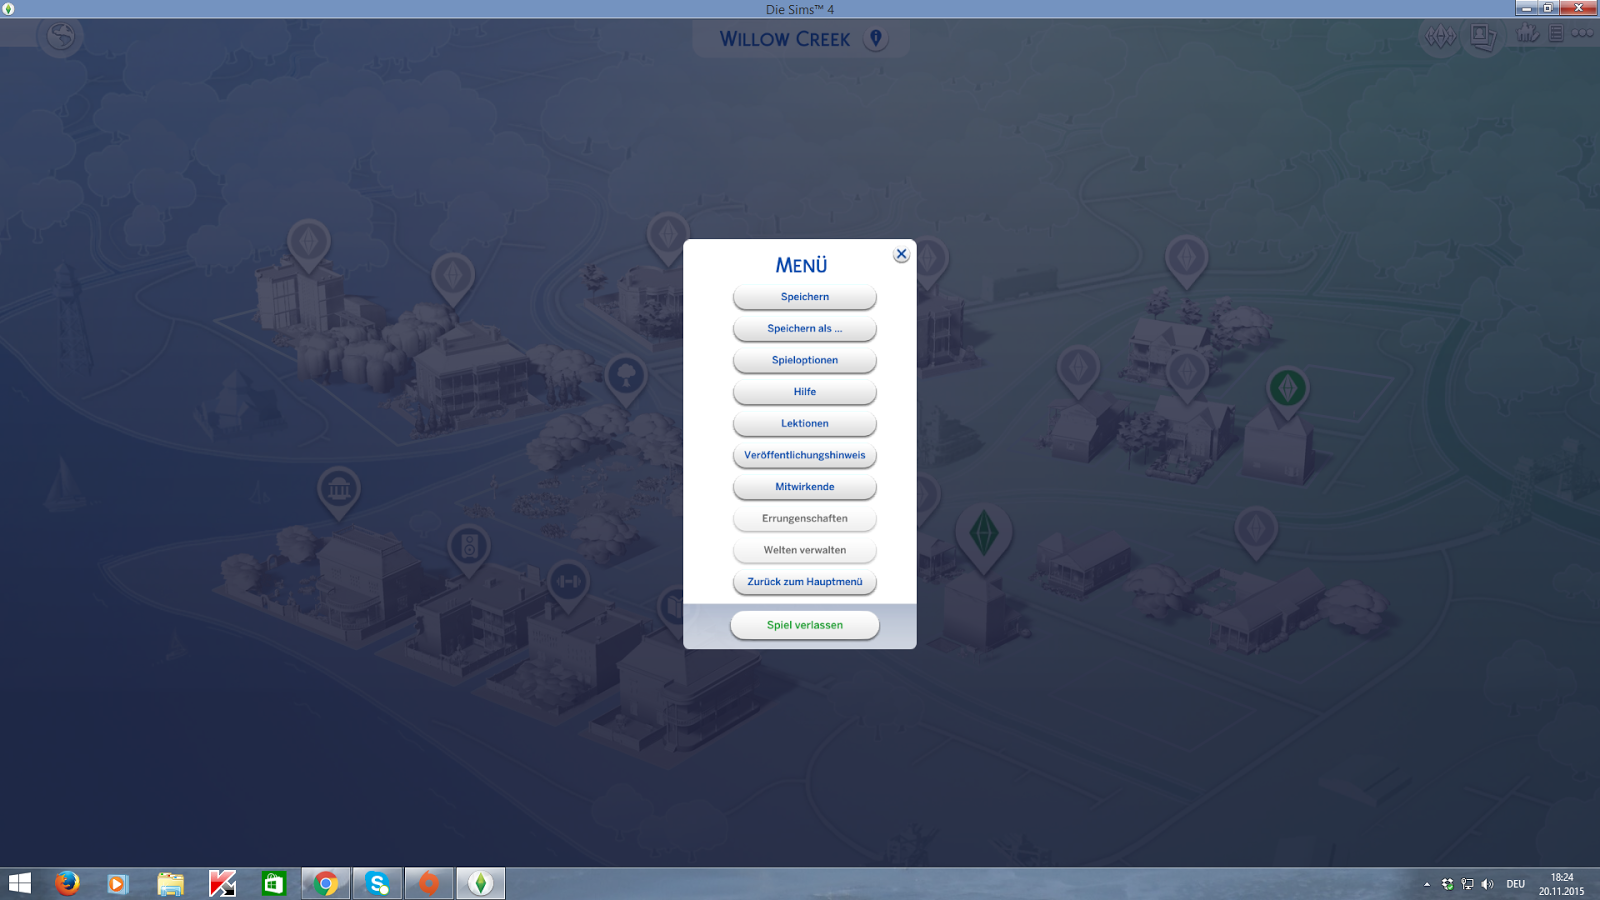Screen dimensions: 1600x900
Task: Click the list notebook icon at top right
Action: (1556, 34)
